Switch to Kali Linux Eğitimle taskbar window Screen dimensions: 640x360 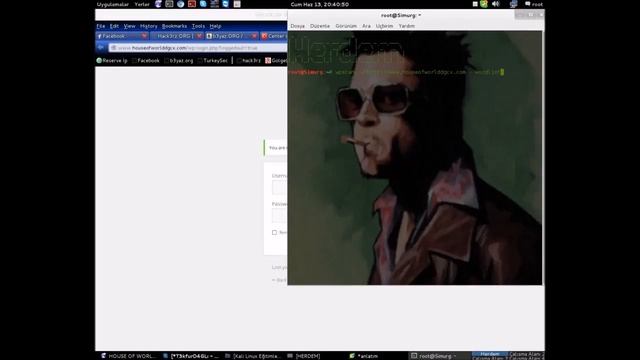point(253,356)
